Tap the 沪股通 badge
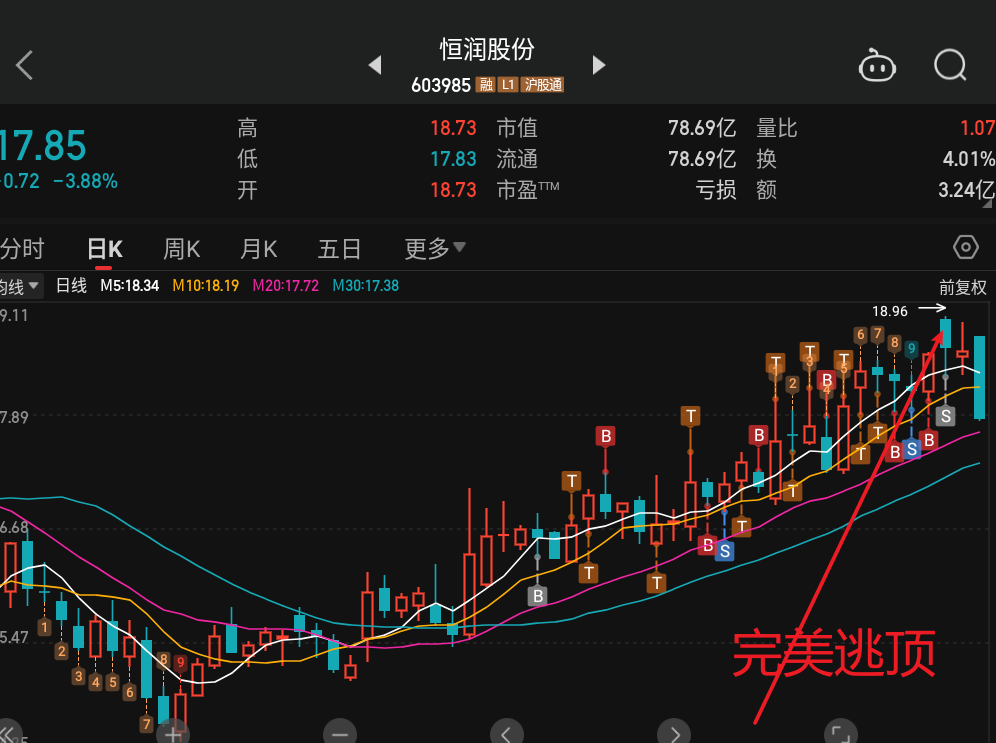 coord(542,84)
